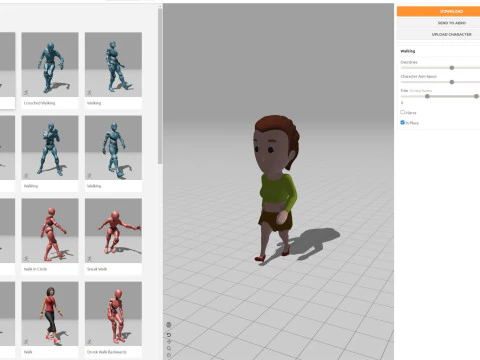Adjust the Overdrive slider handle
This screenshot has width=480, height=360.
click(x=452, y=68)
